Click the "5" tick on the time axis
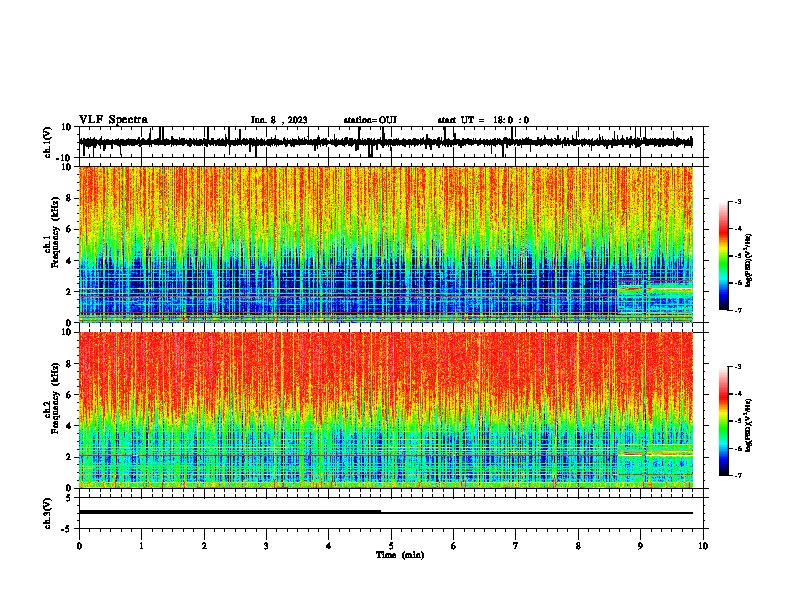The height and width of the screenshot is (612, 792). point(391,546)
